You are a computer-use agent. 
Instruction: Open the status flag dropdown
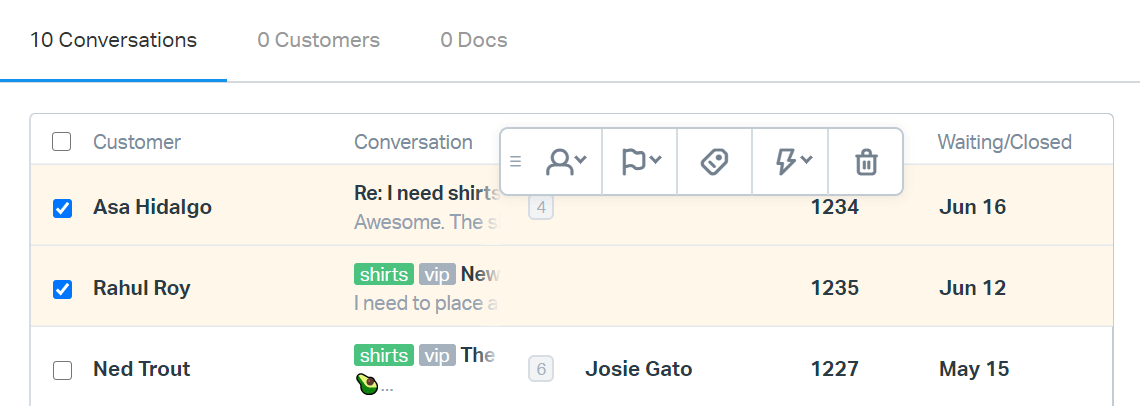tap(640, 161)
